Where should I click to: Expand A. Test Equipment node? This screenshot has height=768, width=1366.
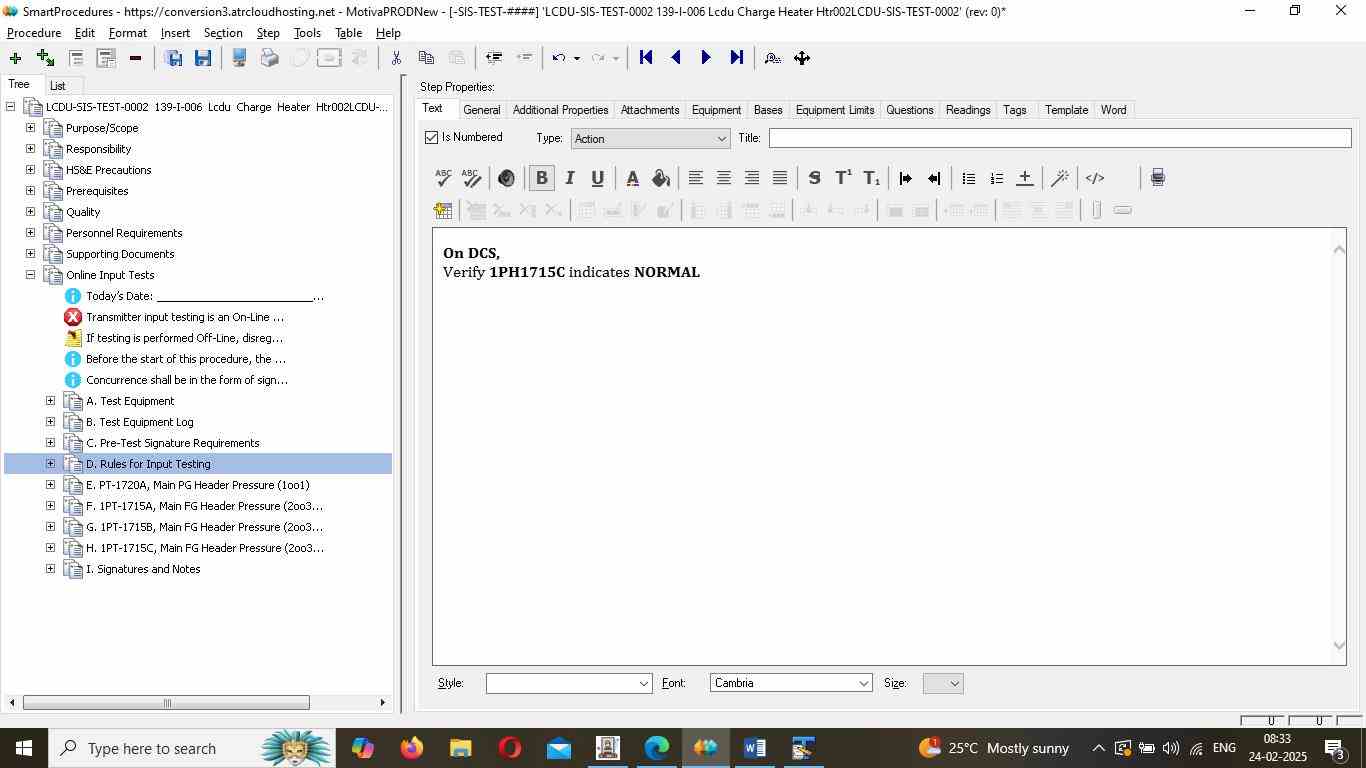(50, 401)
